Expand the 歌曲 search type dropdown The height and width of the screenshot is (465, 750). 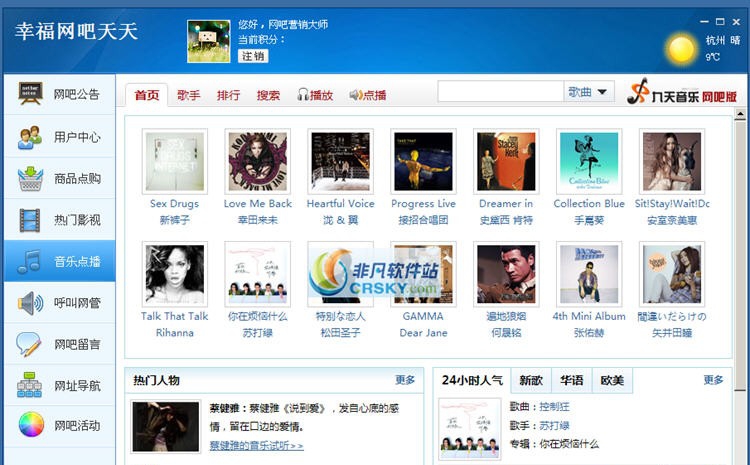(x=589, y=91)
